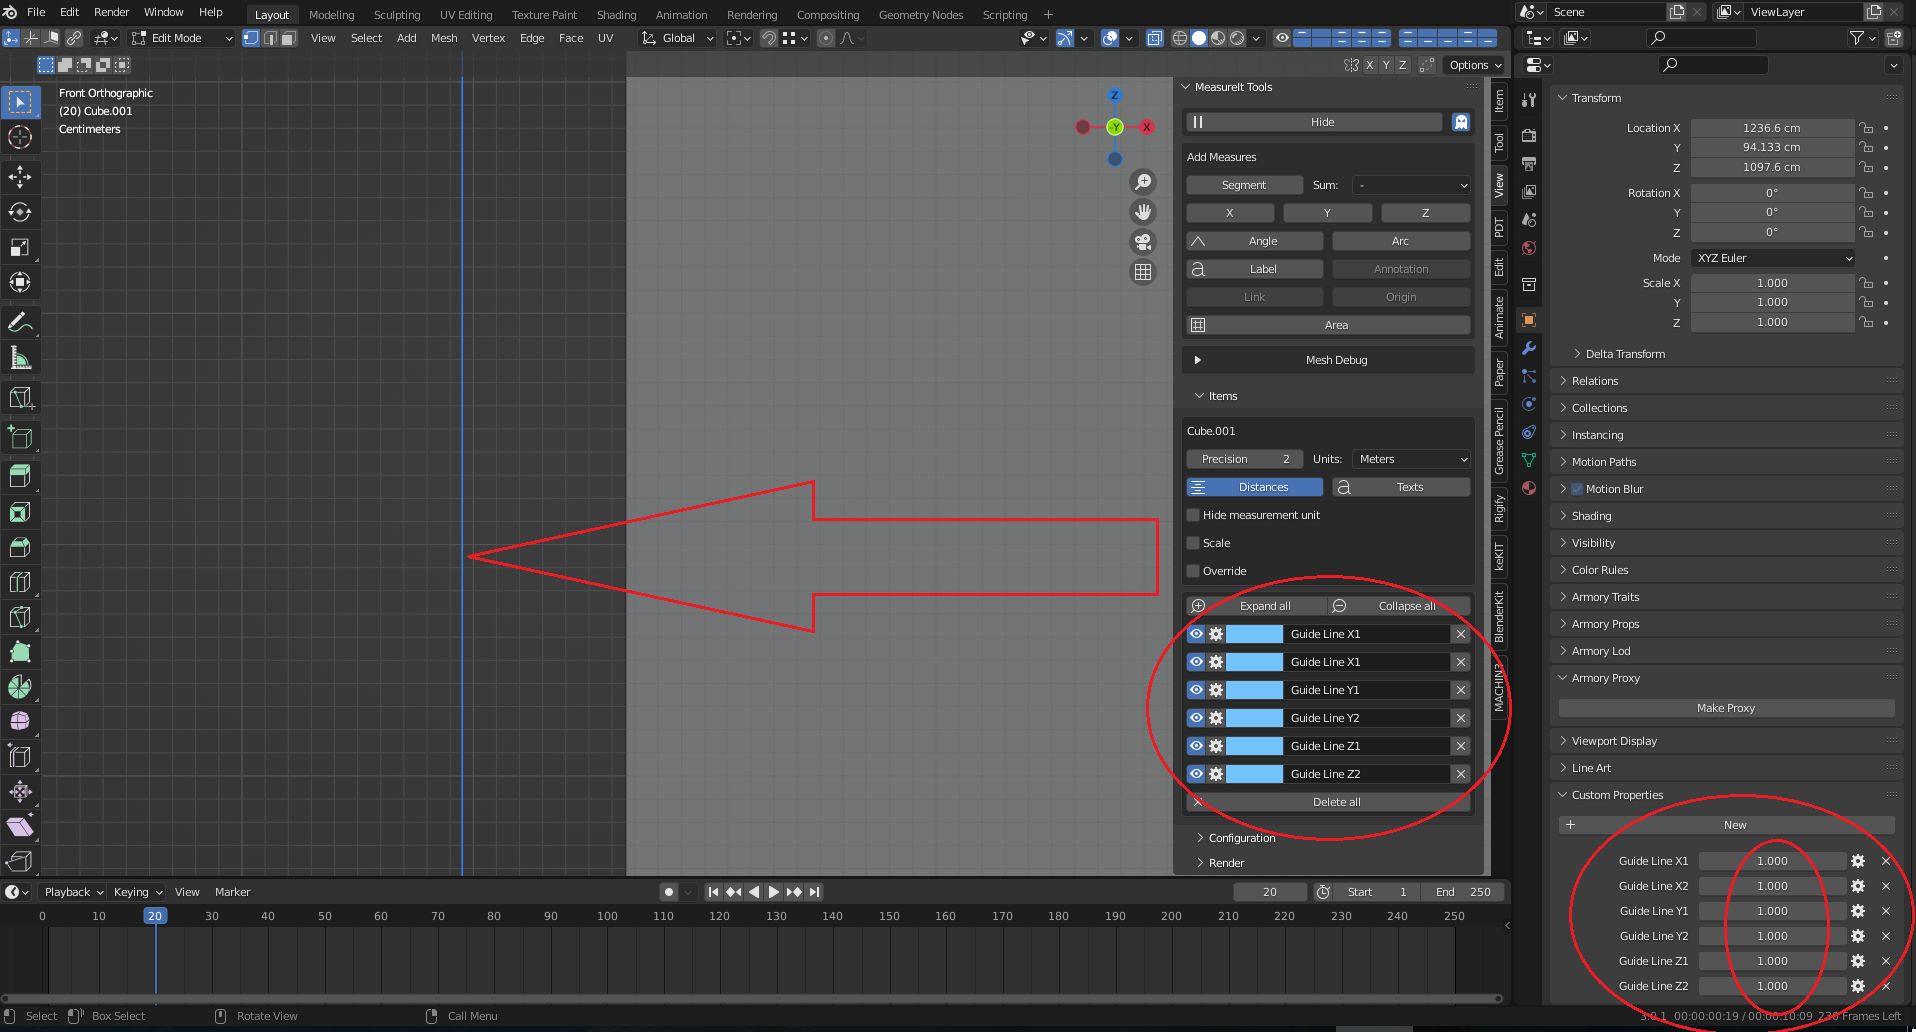
Task: Open the Modifier wrench properties tab
Action: coord(1529,348)
